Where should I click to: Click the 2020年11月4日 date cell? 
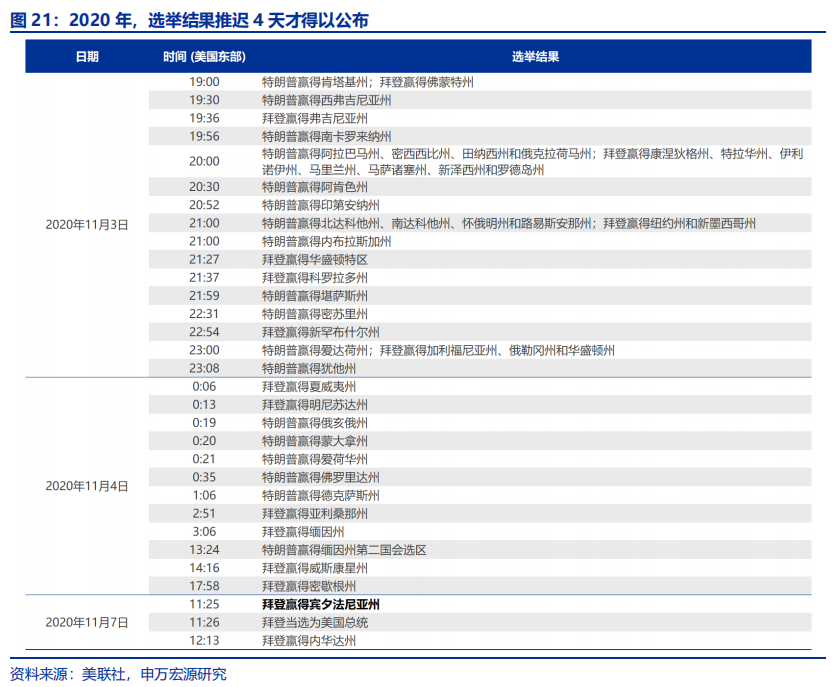pos(87,486)
